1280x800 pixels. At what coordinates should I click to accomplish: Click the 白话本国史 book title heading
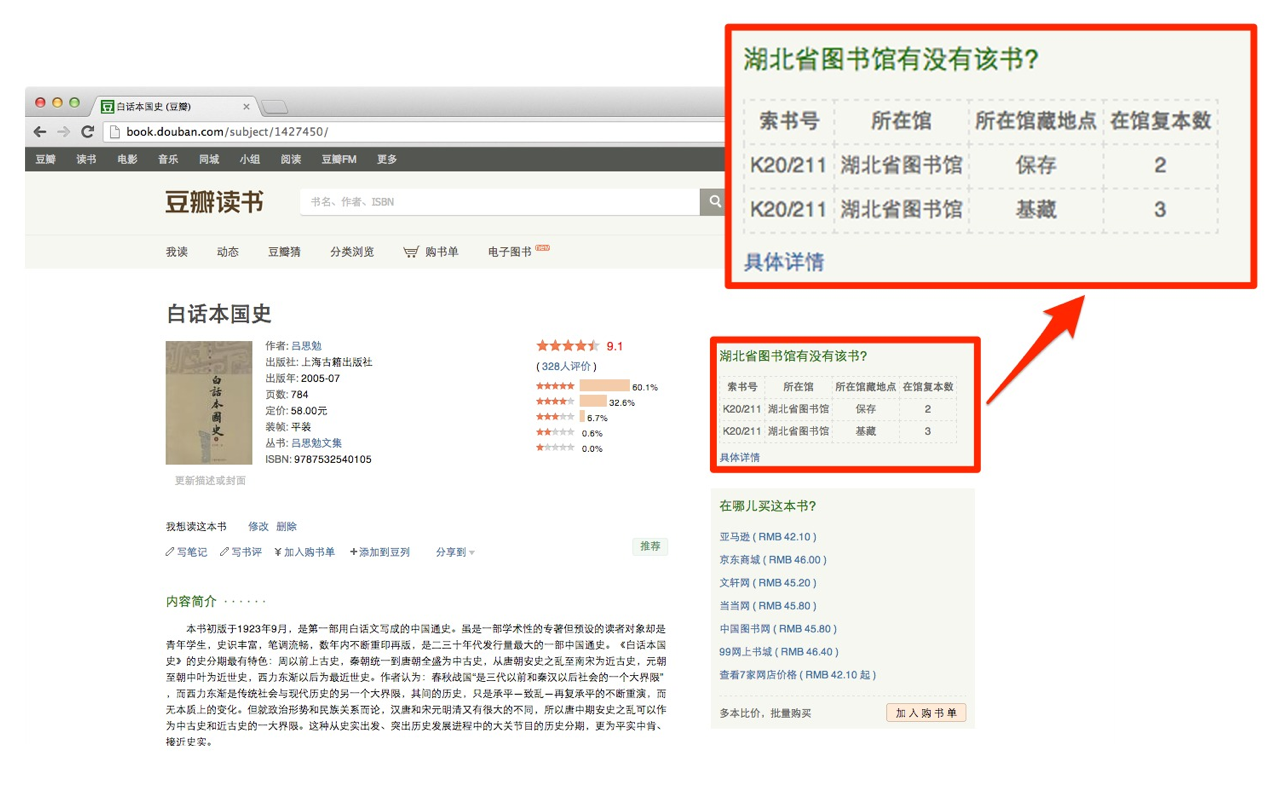(219, 314)
